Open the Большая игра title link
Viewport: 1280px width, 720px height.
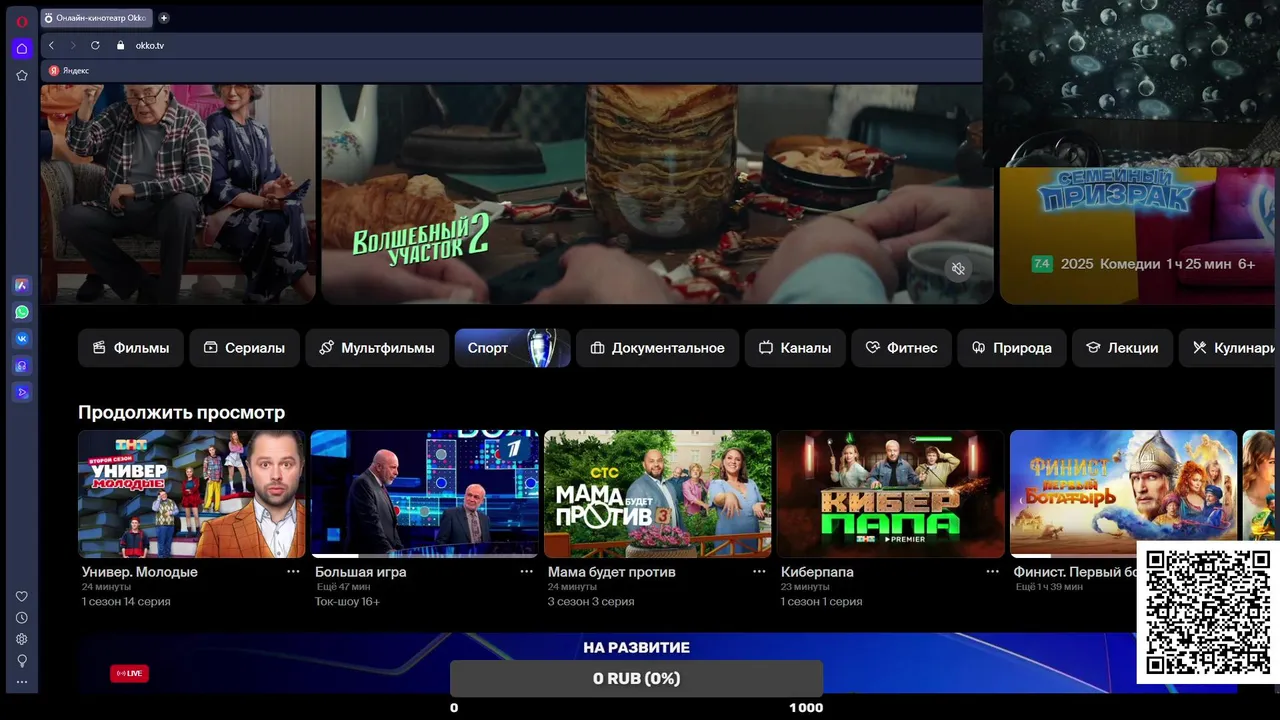[361, 572]
